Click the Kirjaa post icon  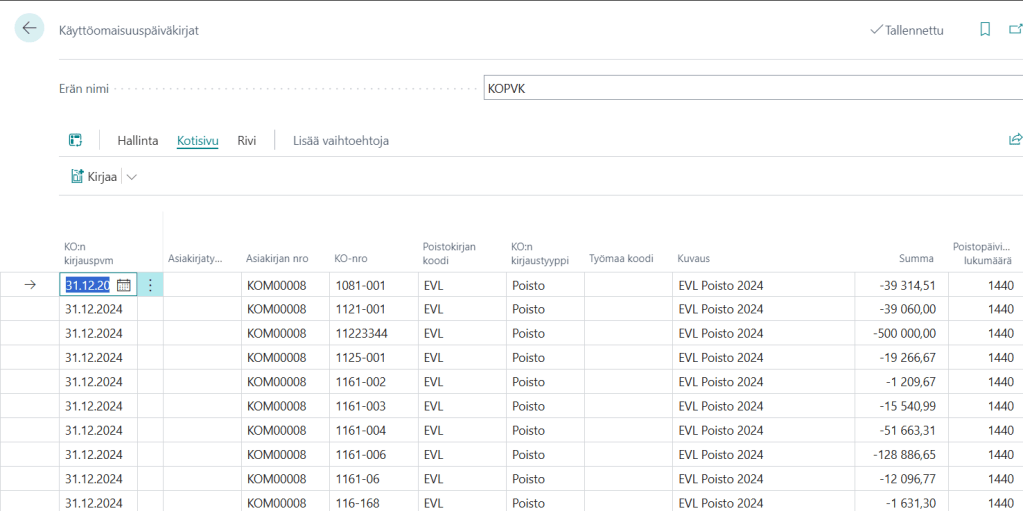[x=77, y=176]
